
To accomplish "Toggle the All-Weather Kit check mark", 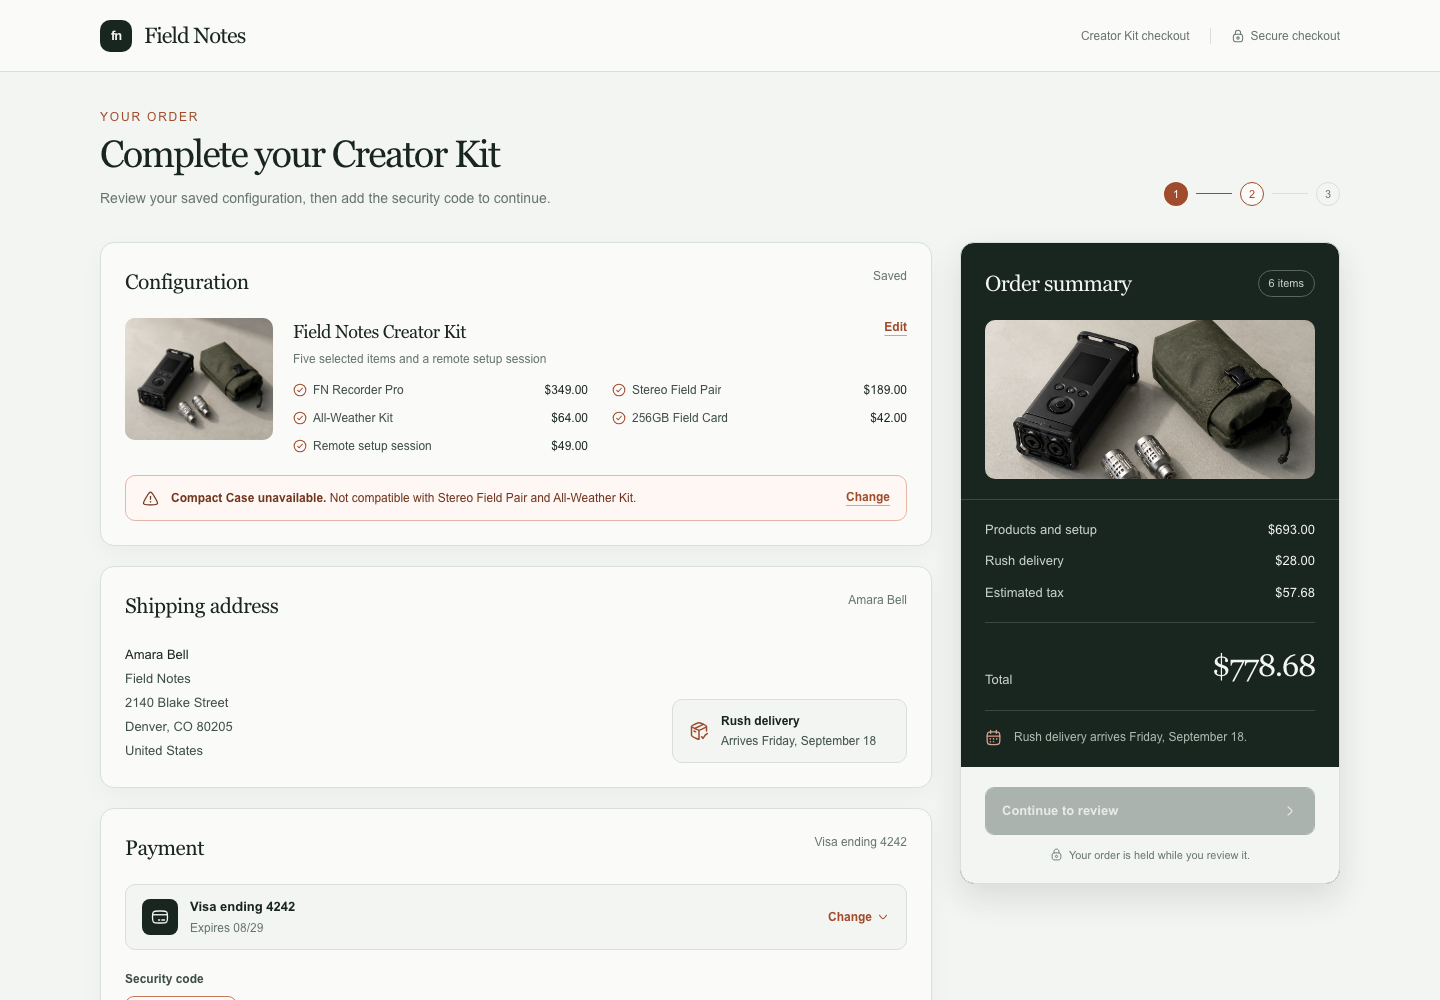I will 300,418.
